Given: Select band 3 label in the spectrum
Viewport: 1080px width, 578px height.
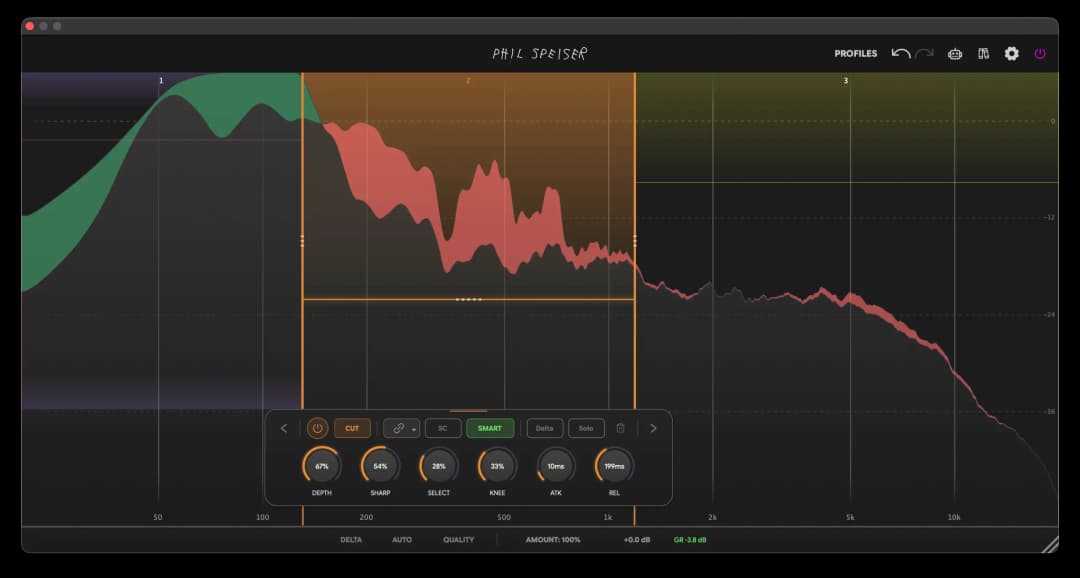Looking at the screenshot, I should click(846, 80).
